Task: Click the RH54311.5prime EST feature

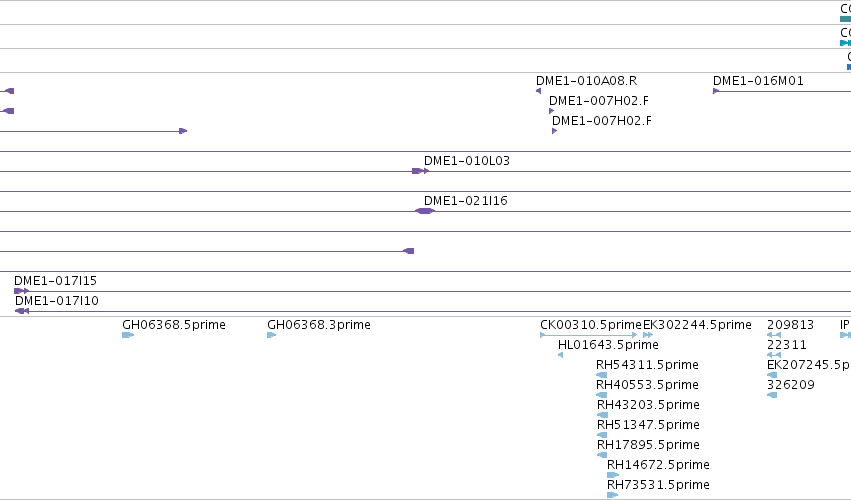Action: point(601,375)
